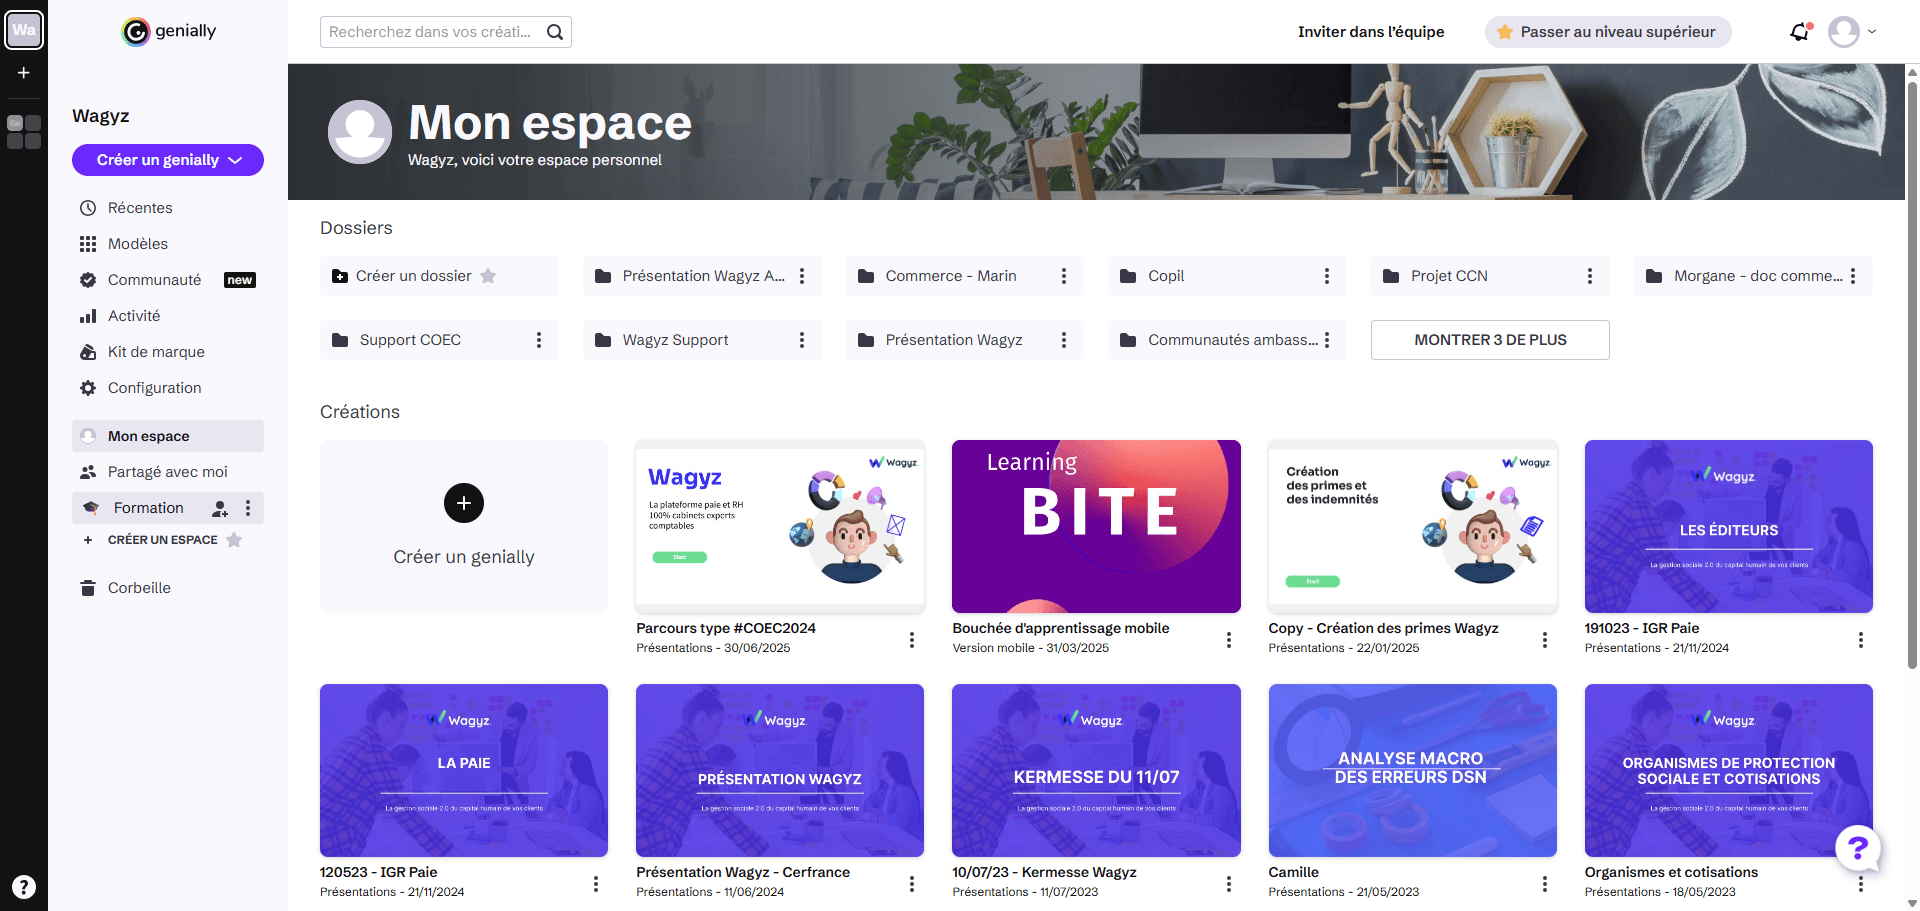1920x911 pixels.
Task: Click the search magnifier icon
Action: (x=555, y=32)
